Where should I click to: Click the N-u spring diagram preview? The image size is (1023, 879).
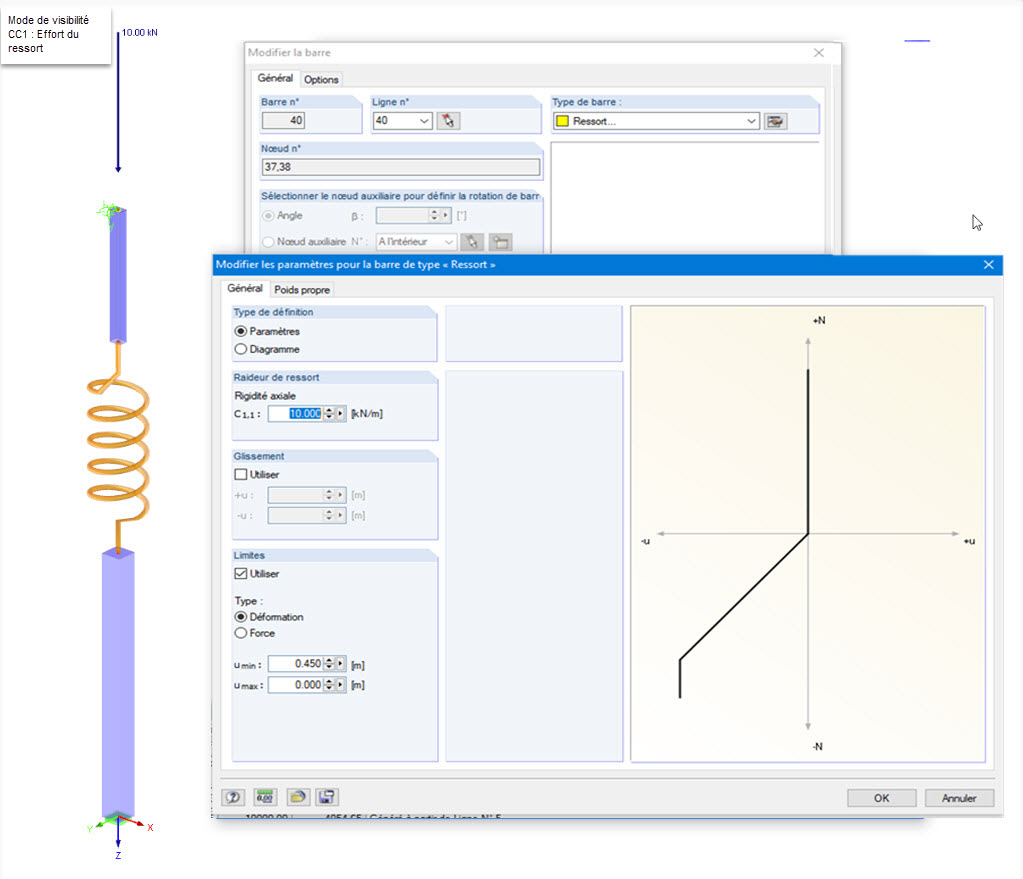[x=808, y=534]
